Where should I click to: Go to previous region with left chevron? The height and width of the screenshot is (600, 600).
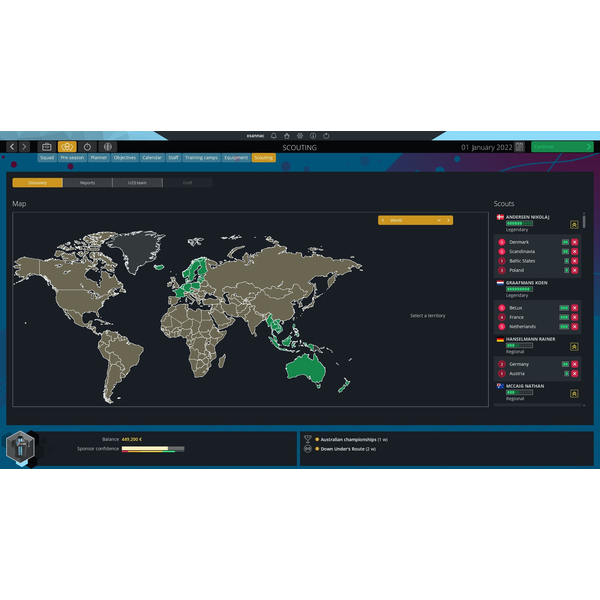(x=383, y=220)
